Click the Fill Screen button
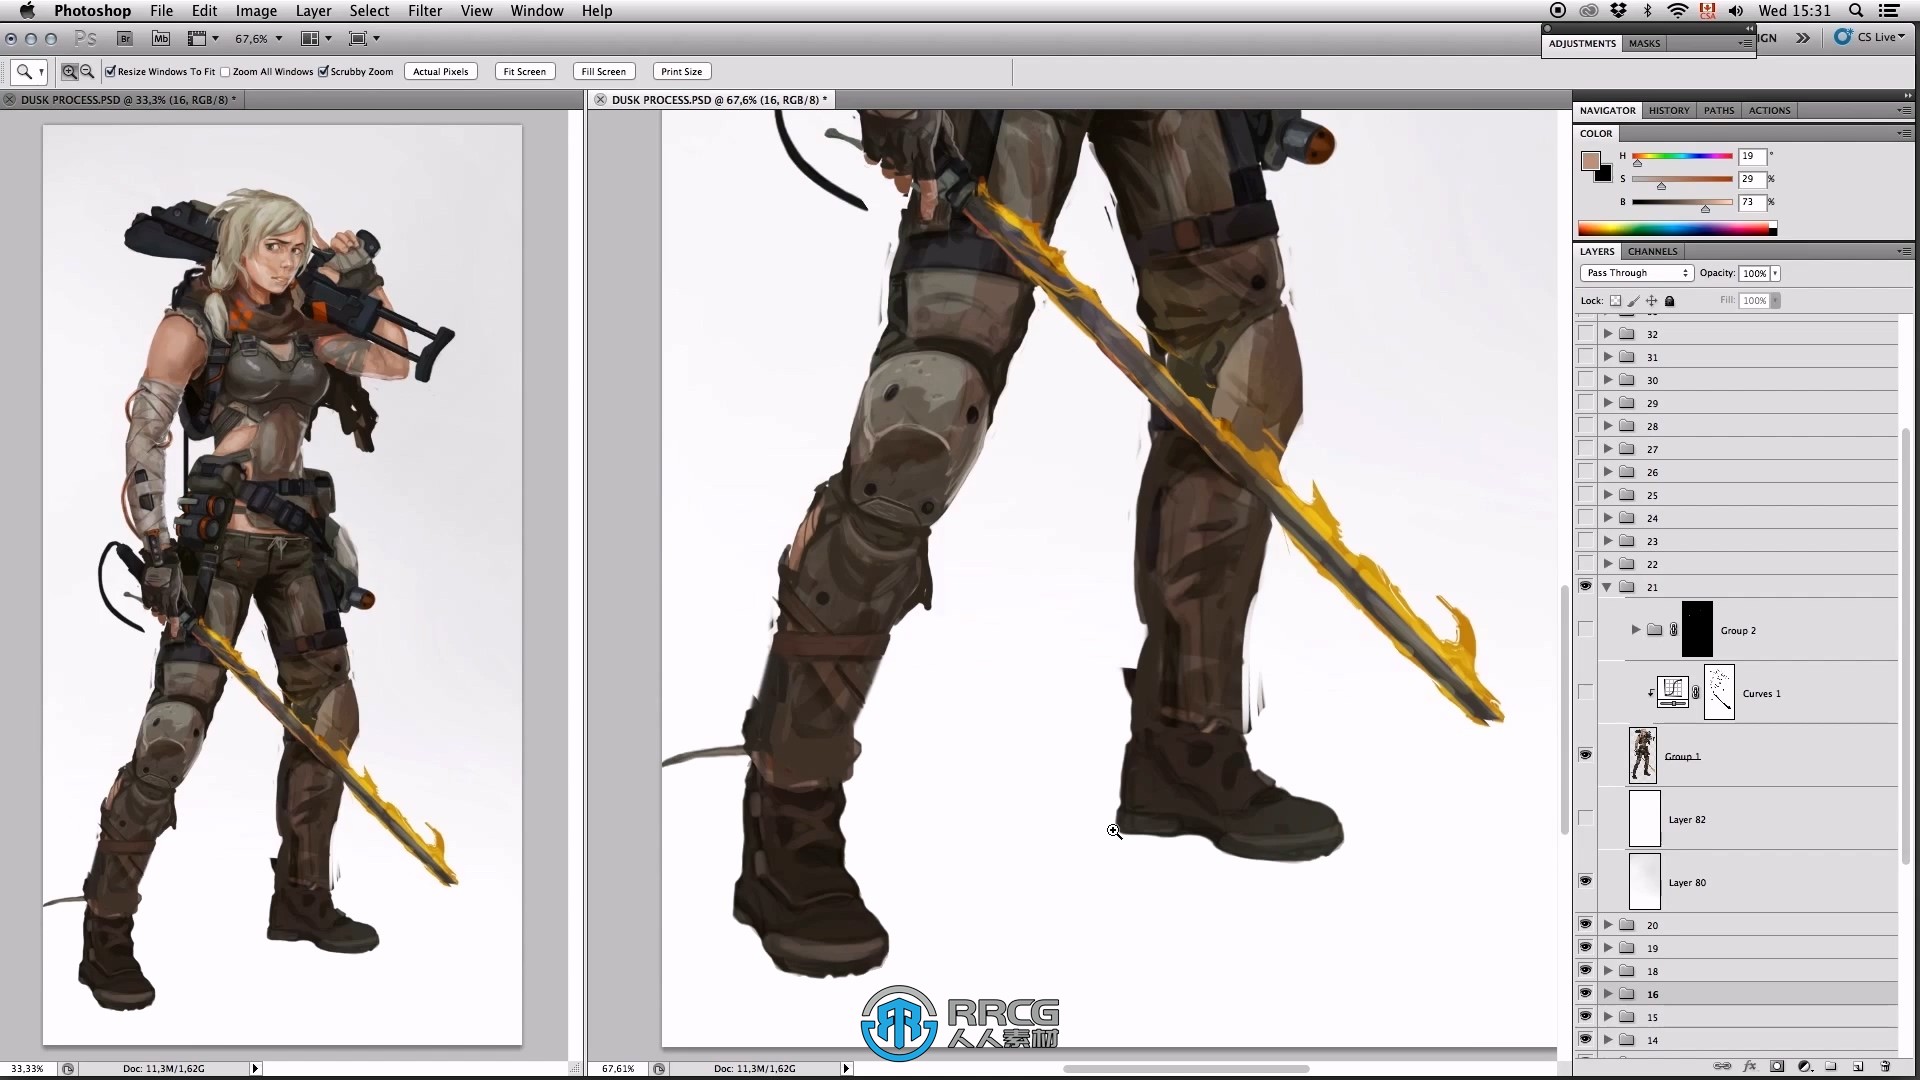 click(604, 71)
